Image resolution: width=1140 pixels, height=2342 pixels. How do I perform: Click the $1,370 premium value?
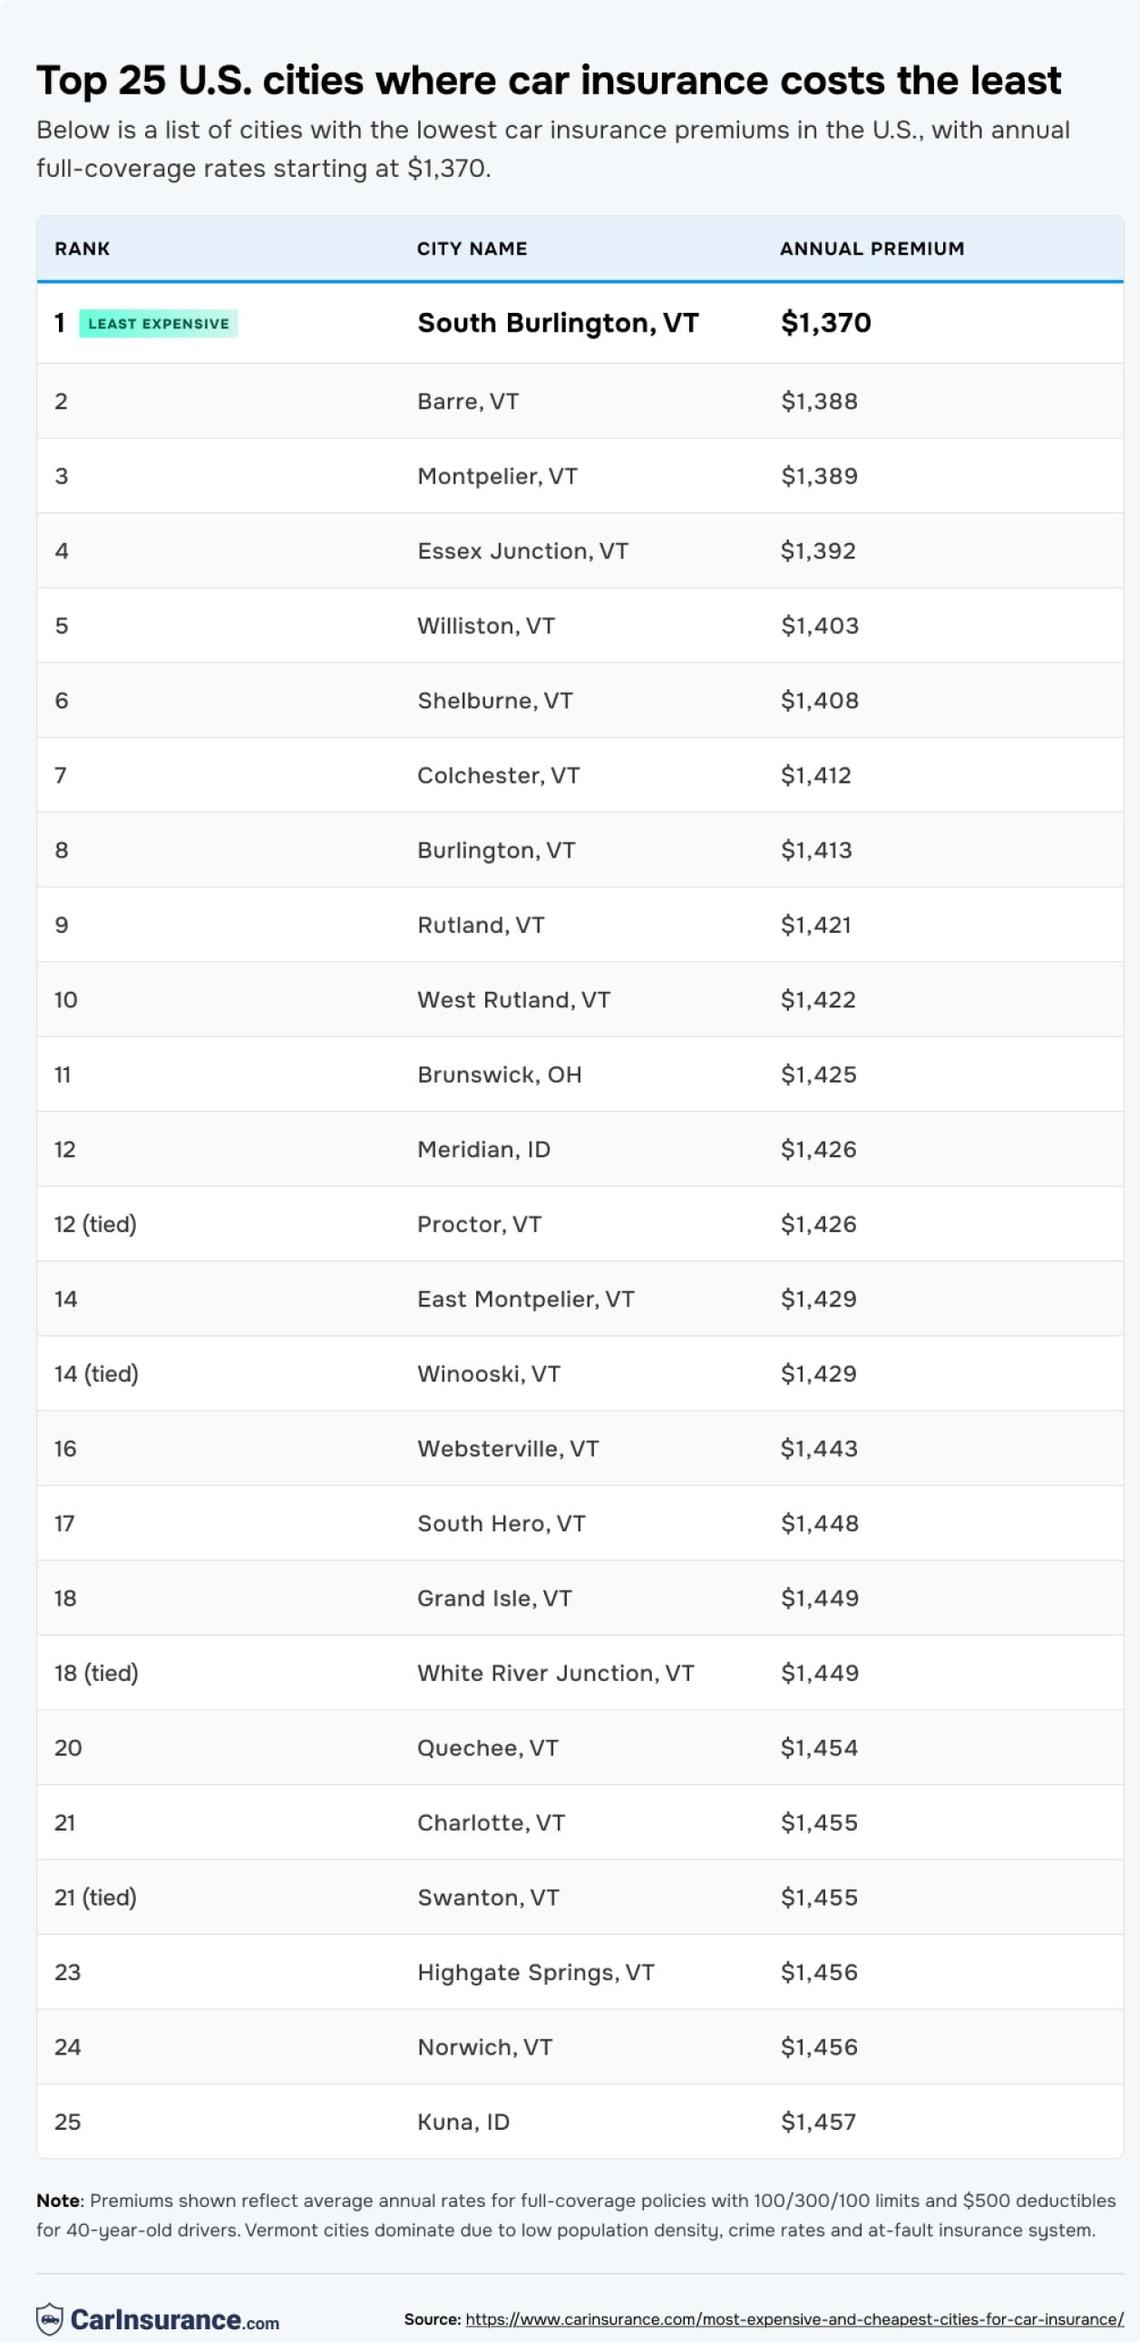click(x=825, y=323)
